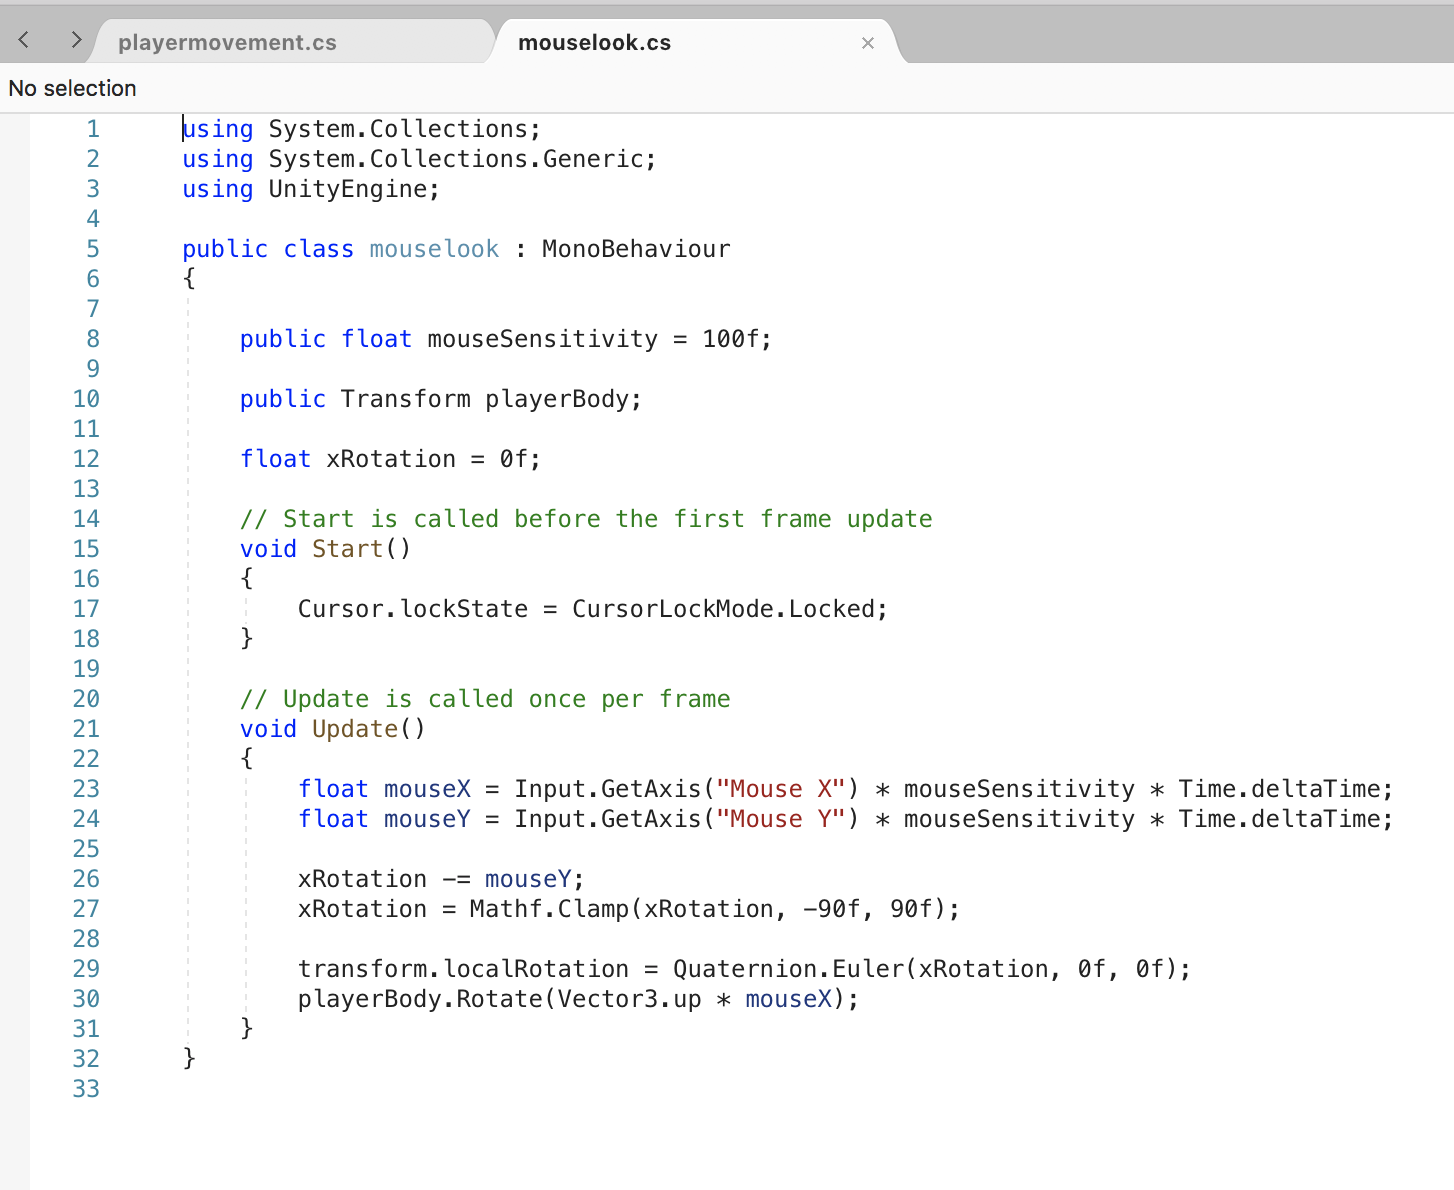Click 'System.Collections;' on line 1
This screenshot has width=1454, height=1190.
(x=405, y=129)
